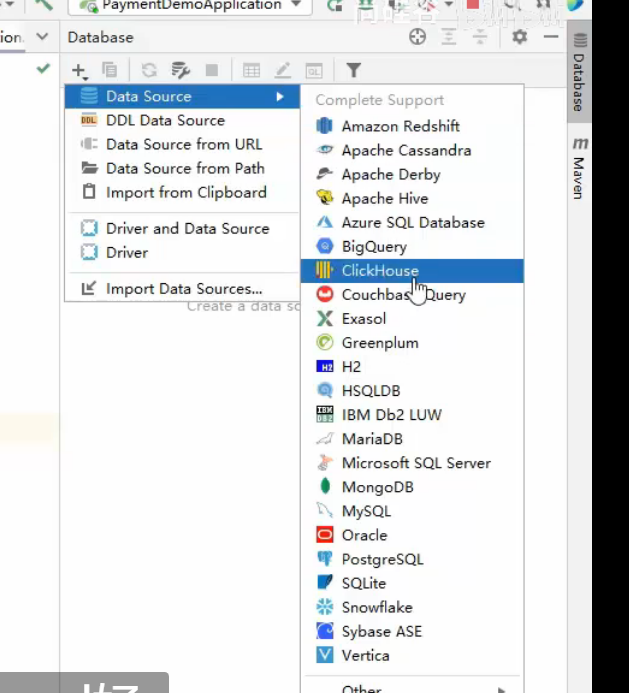Select H2 data source
This screenshot has height=693, width=629.
click(x=412, y=367)
